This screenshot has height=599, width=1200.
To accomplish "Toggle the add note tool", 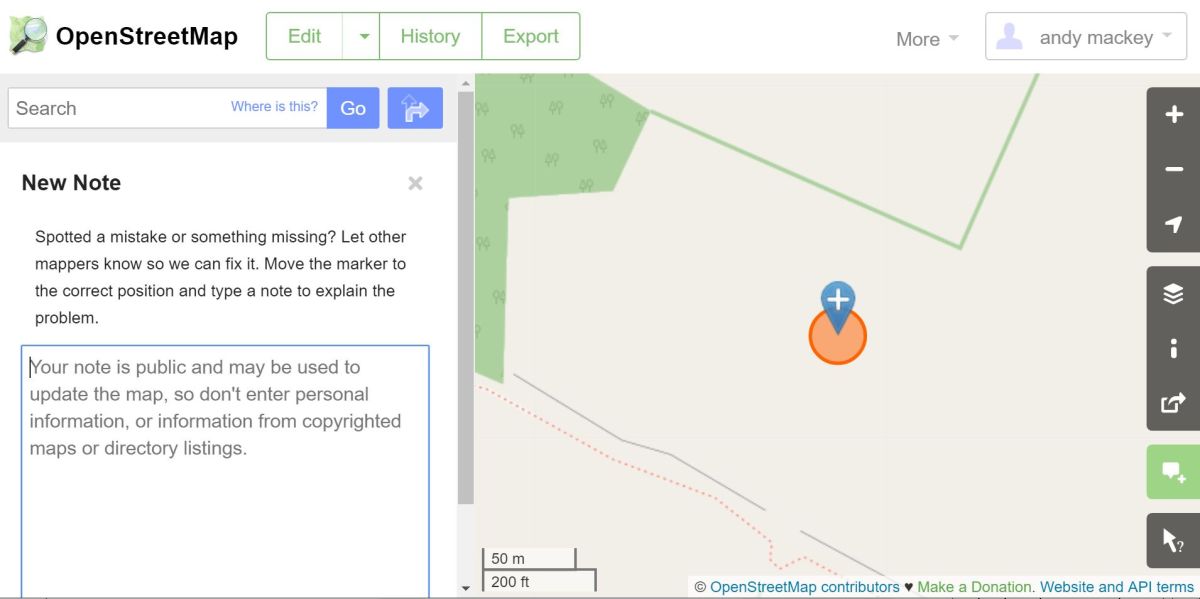I will tap(1173, 472).
